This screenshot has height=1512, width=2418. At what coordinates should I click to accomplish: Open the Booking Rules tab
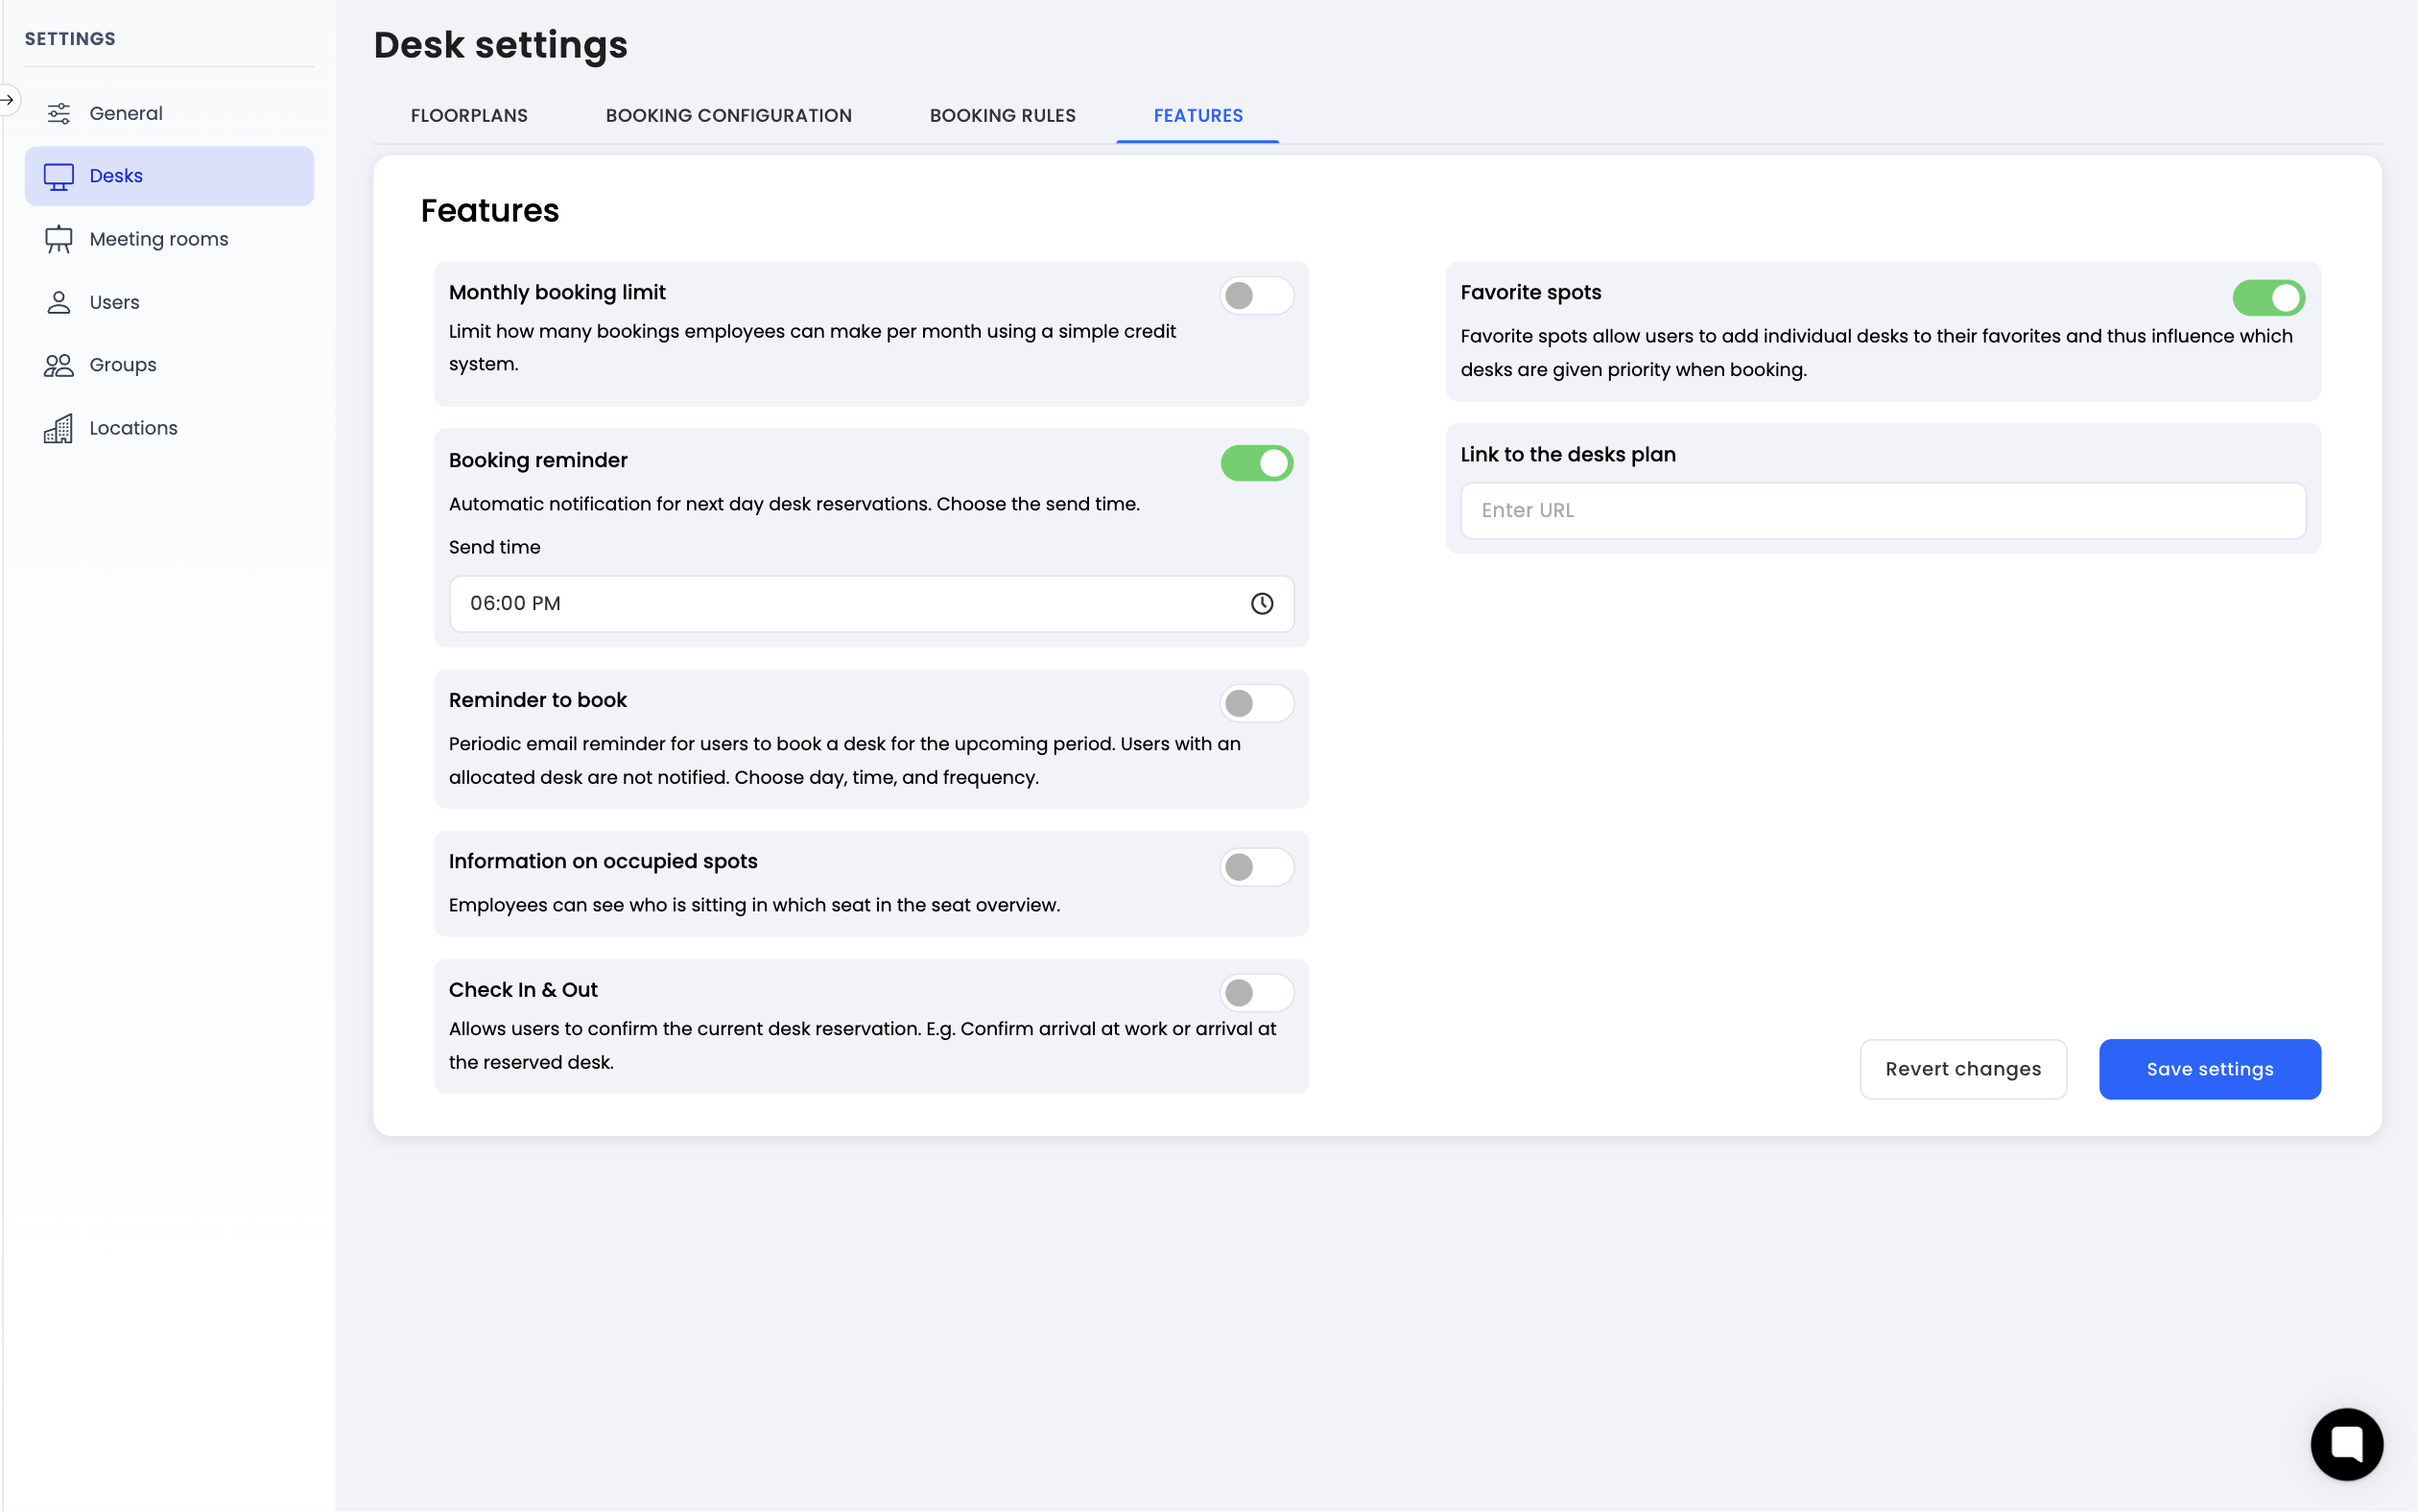coord(1002,116)
